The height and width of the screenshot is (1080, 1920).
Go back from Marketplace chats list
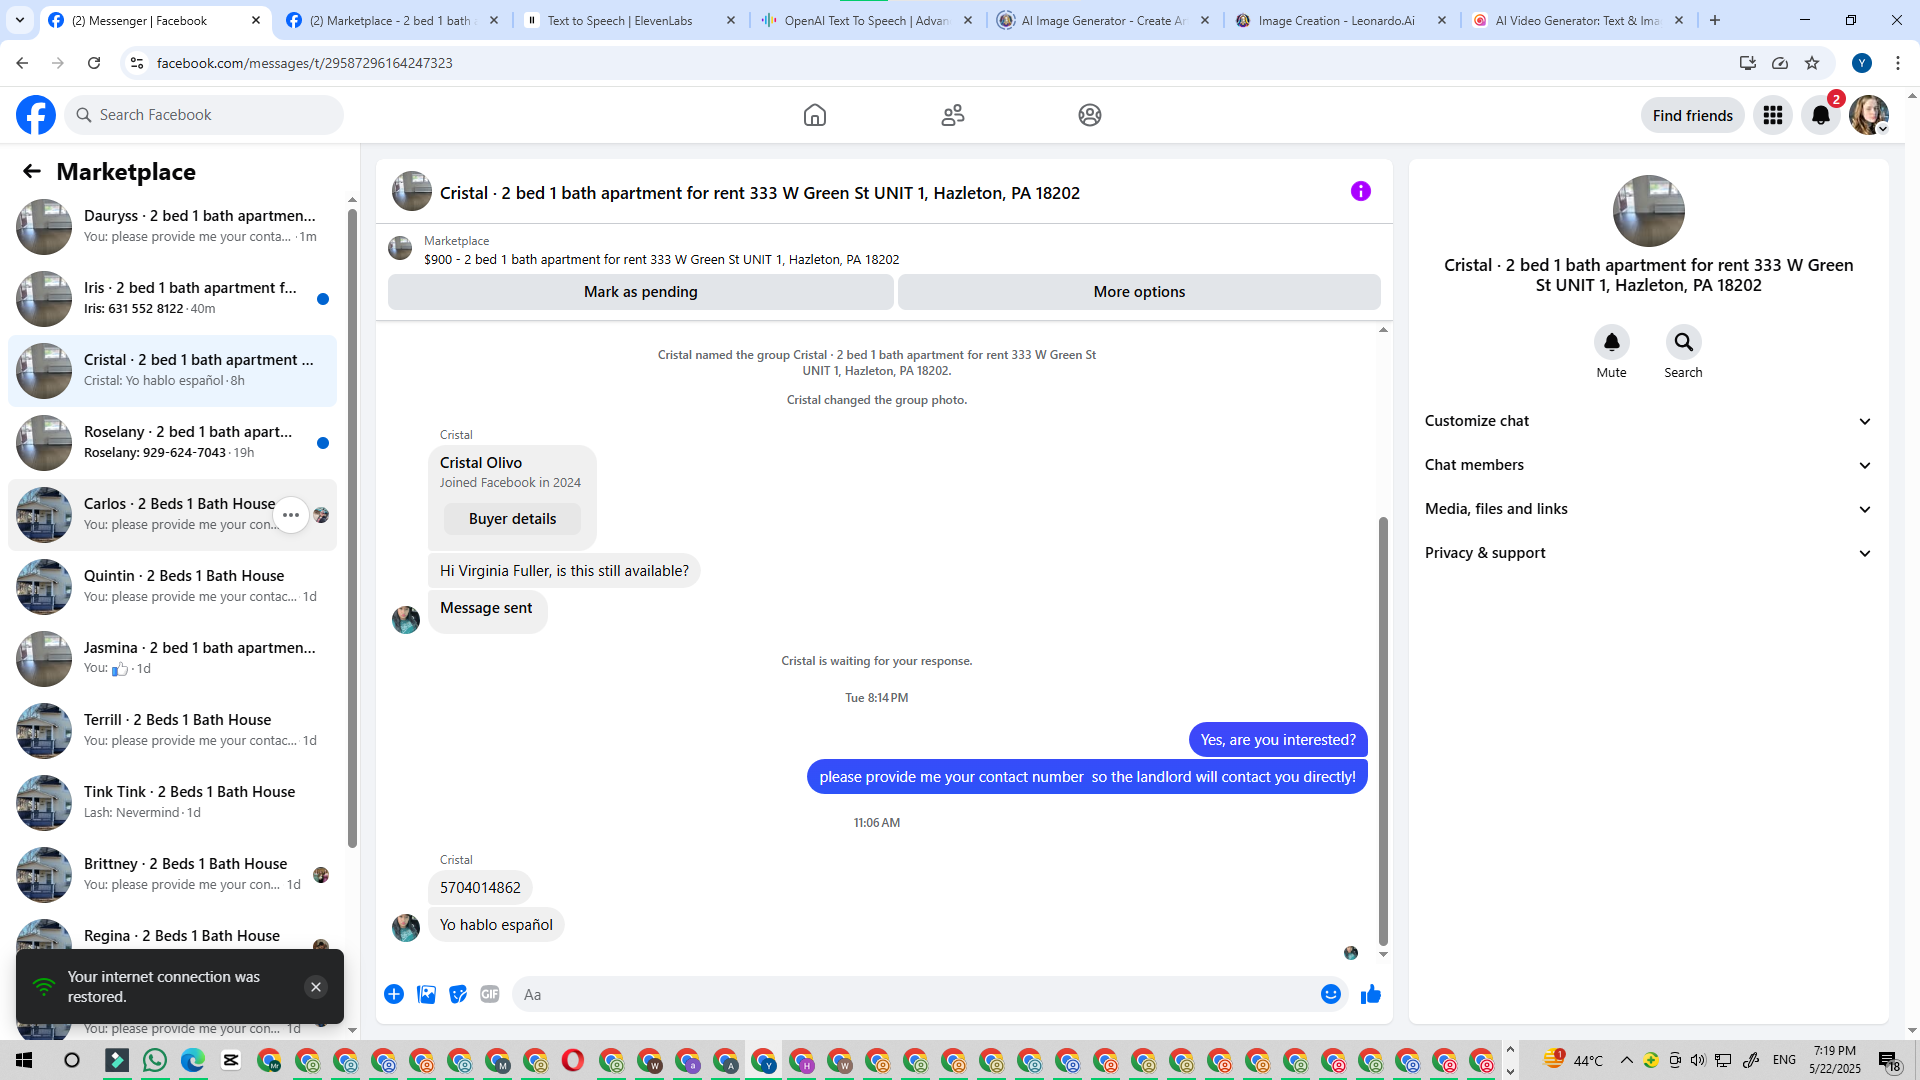(32, 172)
